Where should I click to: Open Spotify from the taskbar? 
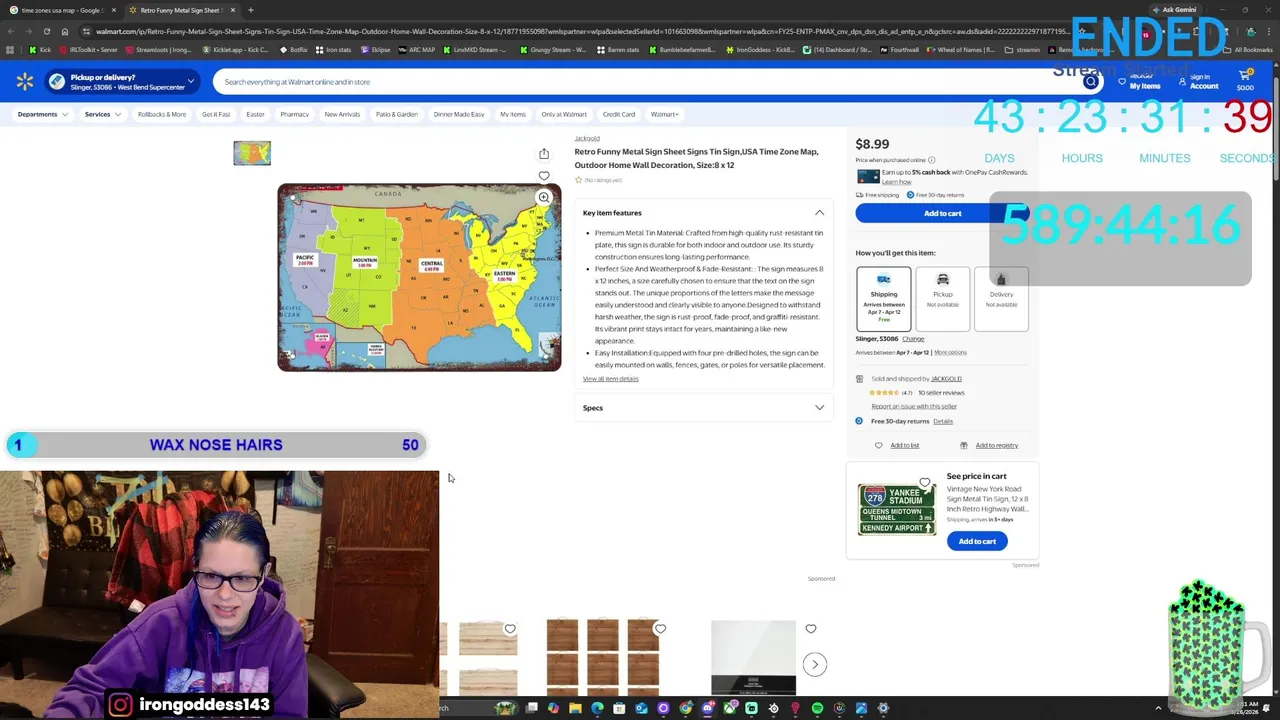click(817, 708)
